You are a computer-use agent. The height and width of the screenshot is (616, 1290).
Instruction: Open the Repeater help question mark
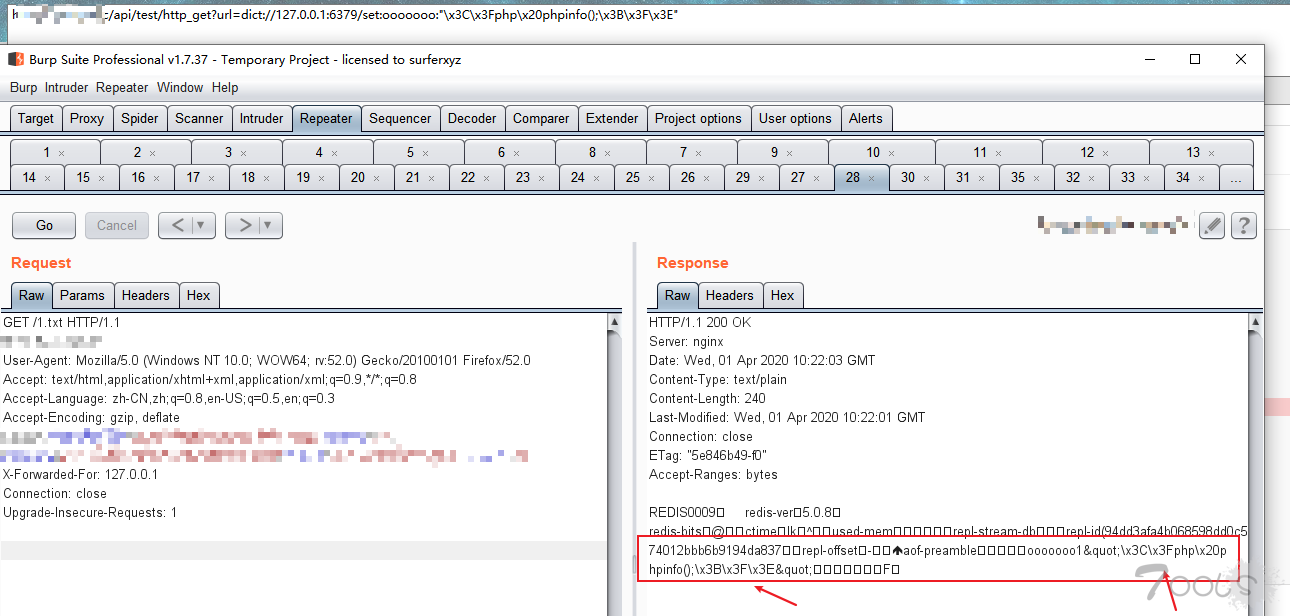tap(1243, 225)
